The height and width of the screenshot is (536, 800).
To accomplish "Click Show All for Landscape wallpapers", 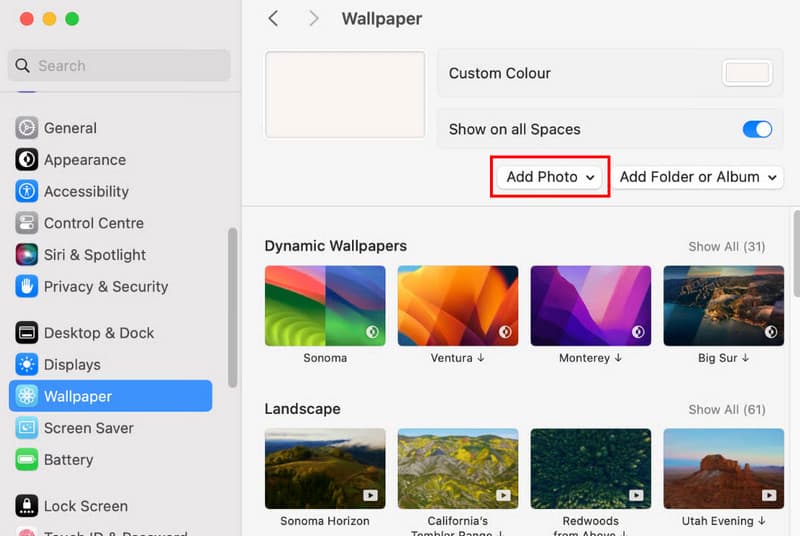I will (726, 409).
